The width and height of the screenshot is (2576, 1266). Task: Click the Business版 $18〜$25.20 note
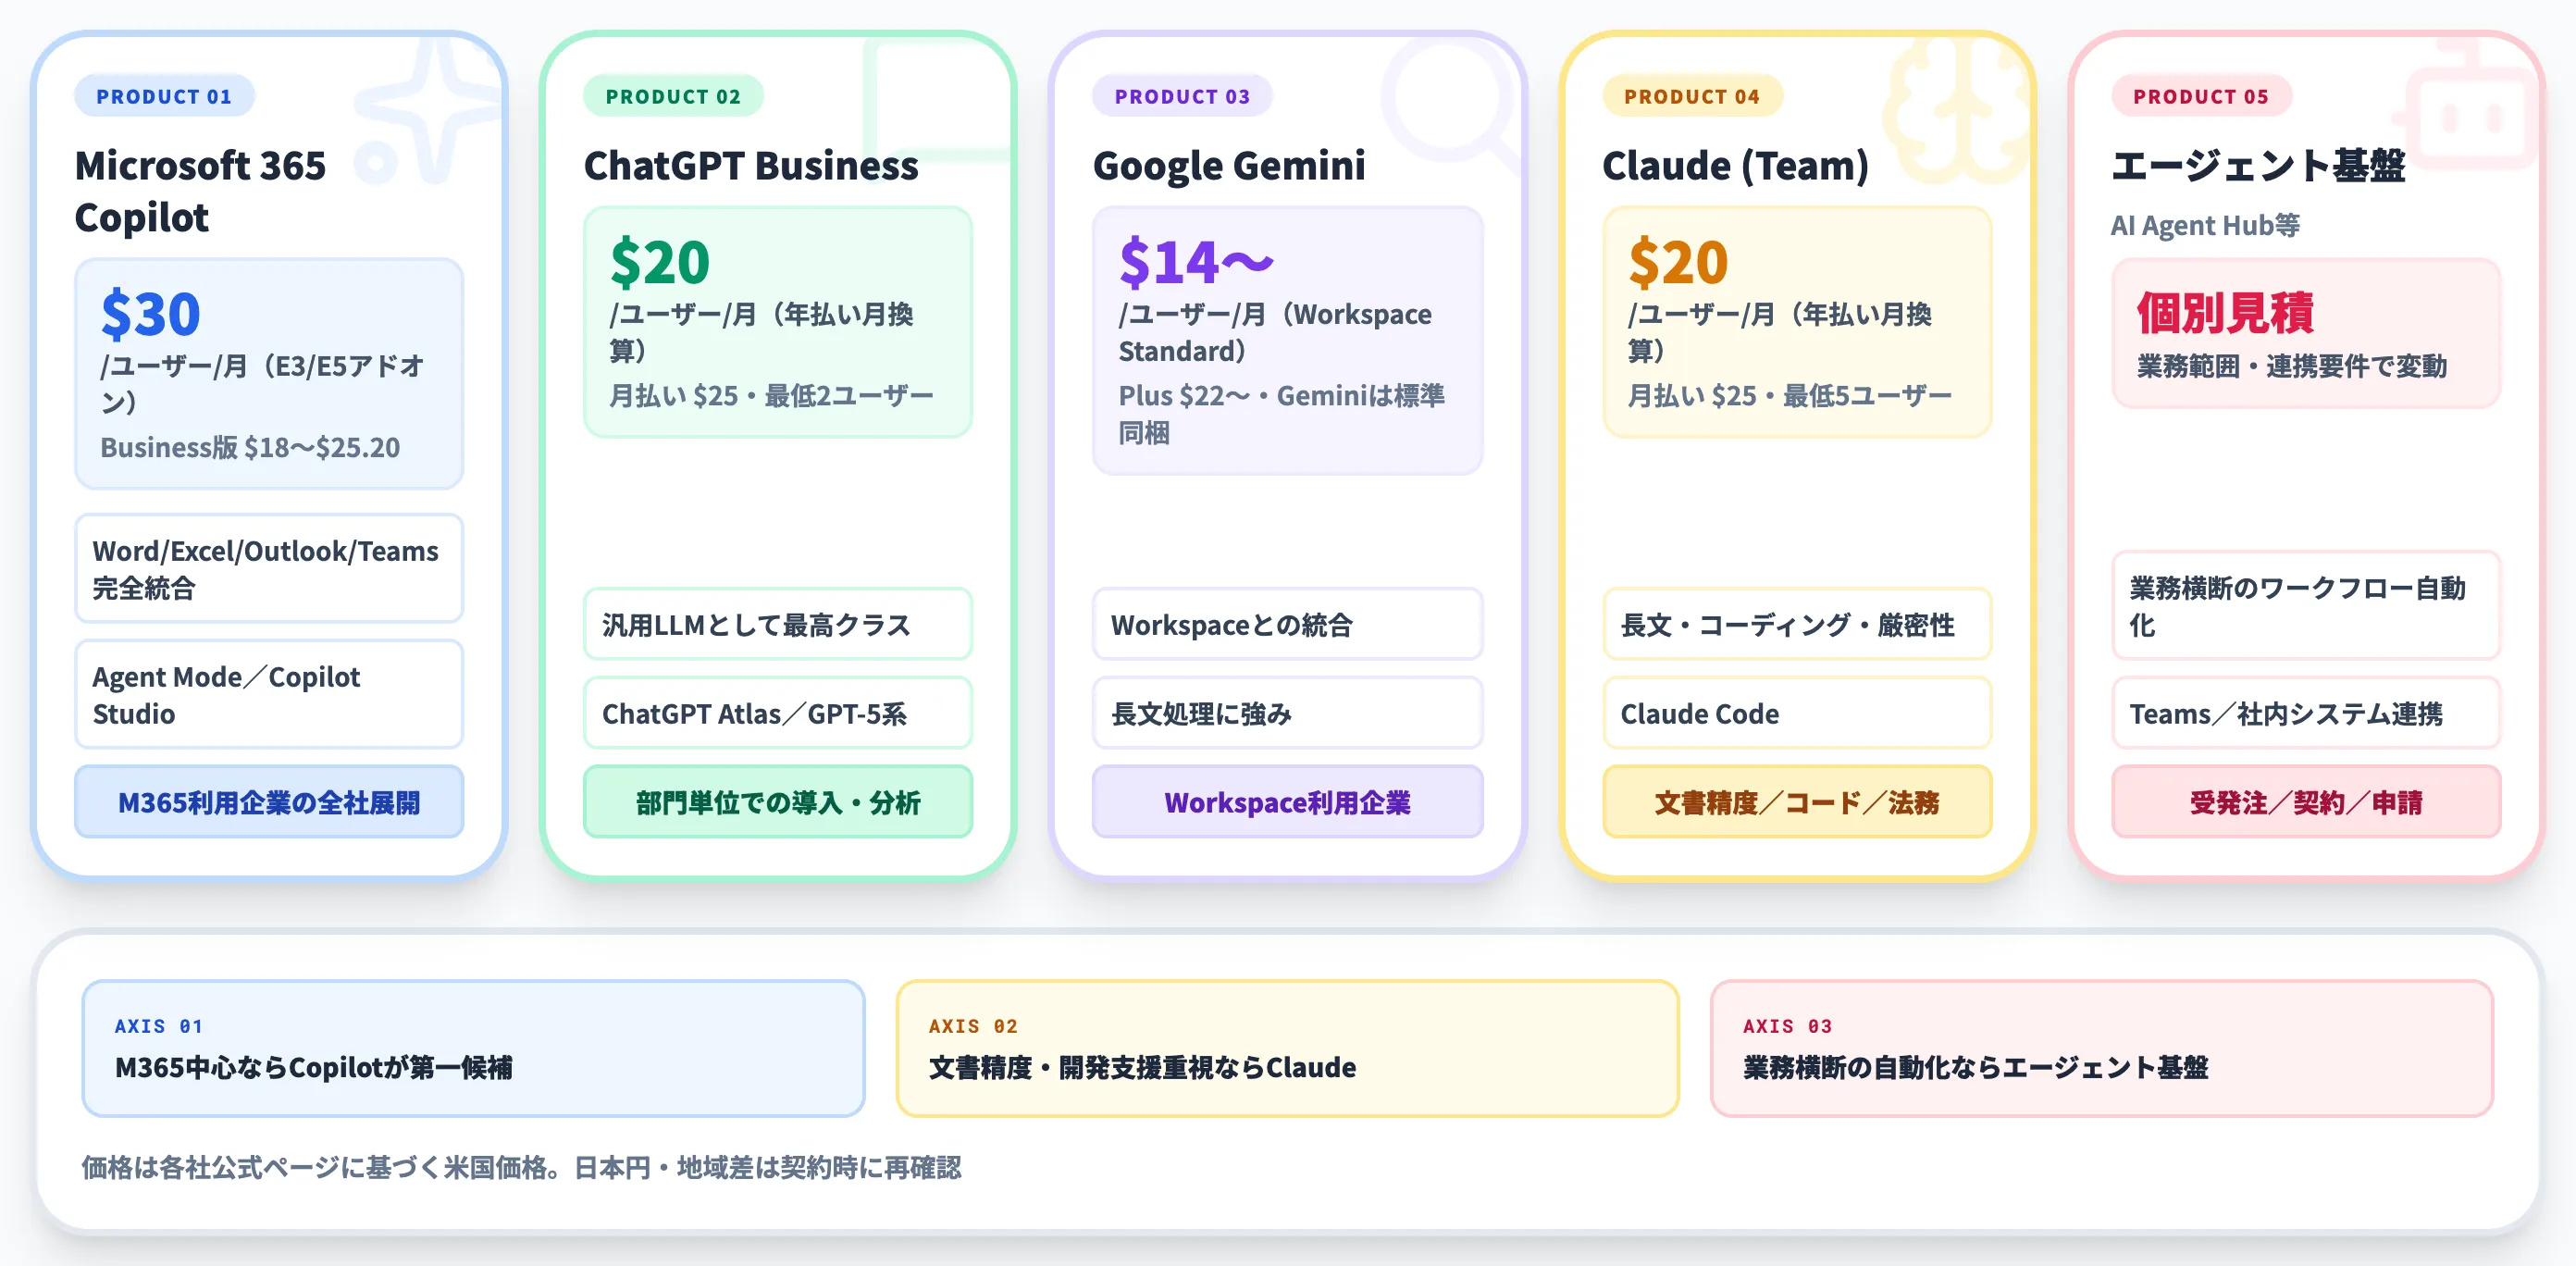[250, 447]
